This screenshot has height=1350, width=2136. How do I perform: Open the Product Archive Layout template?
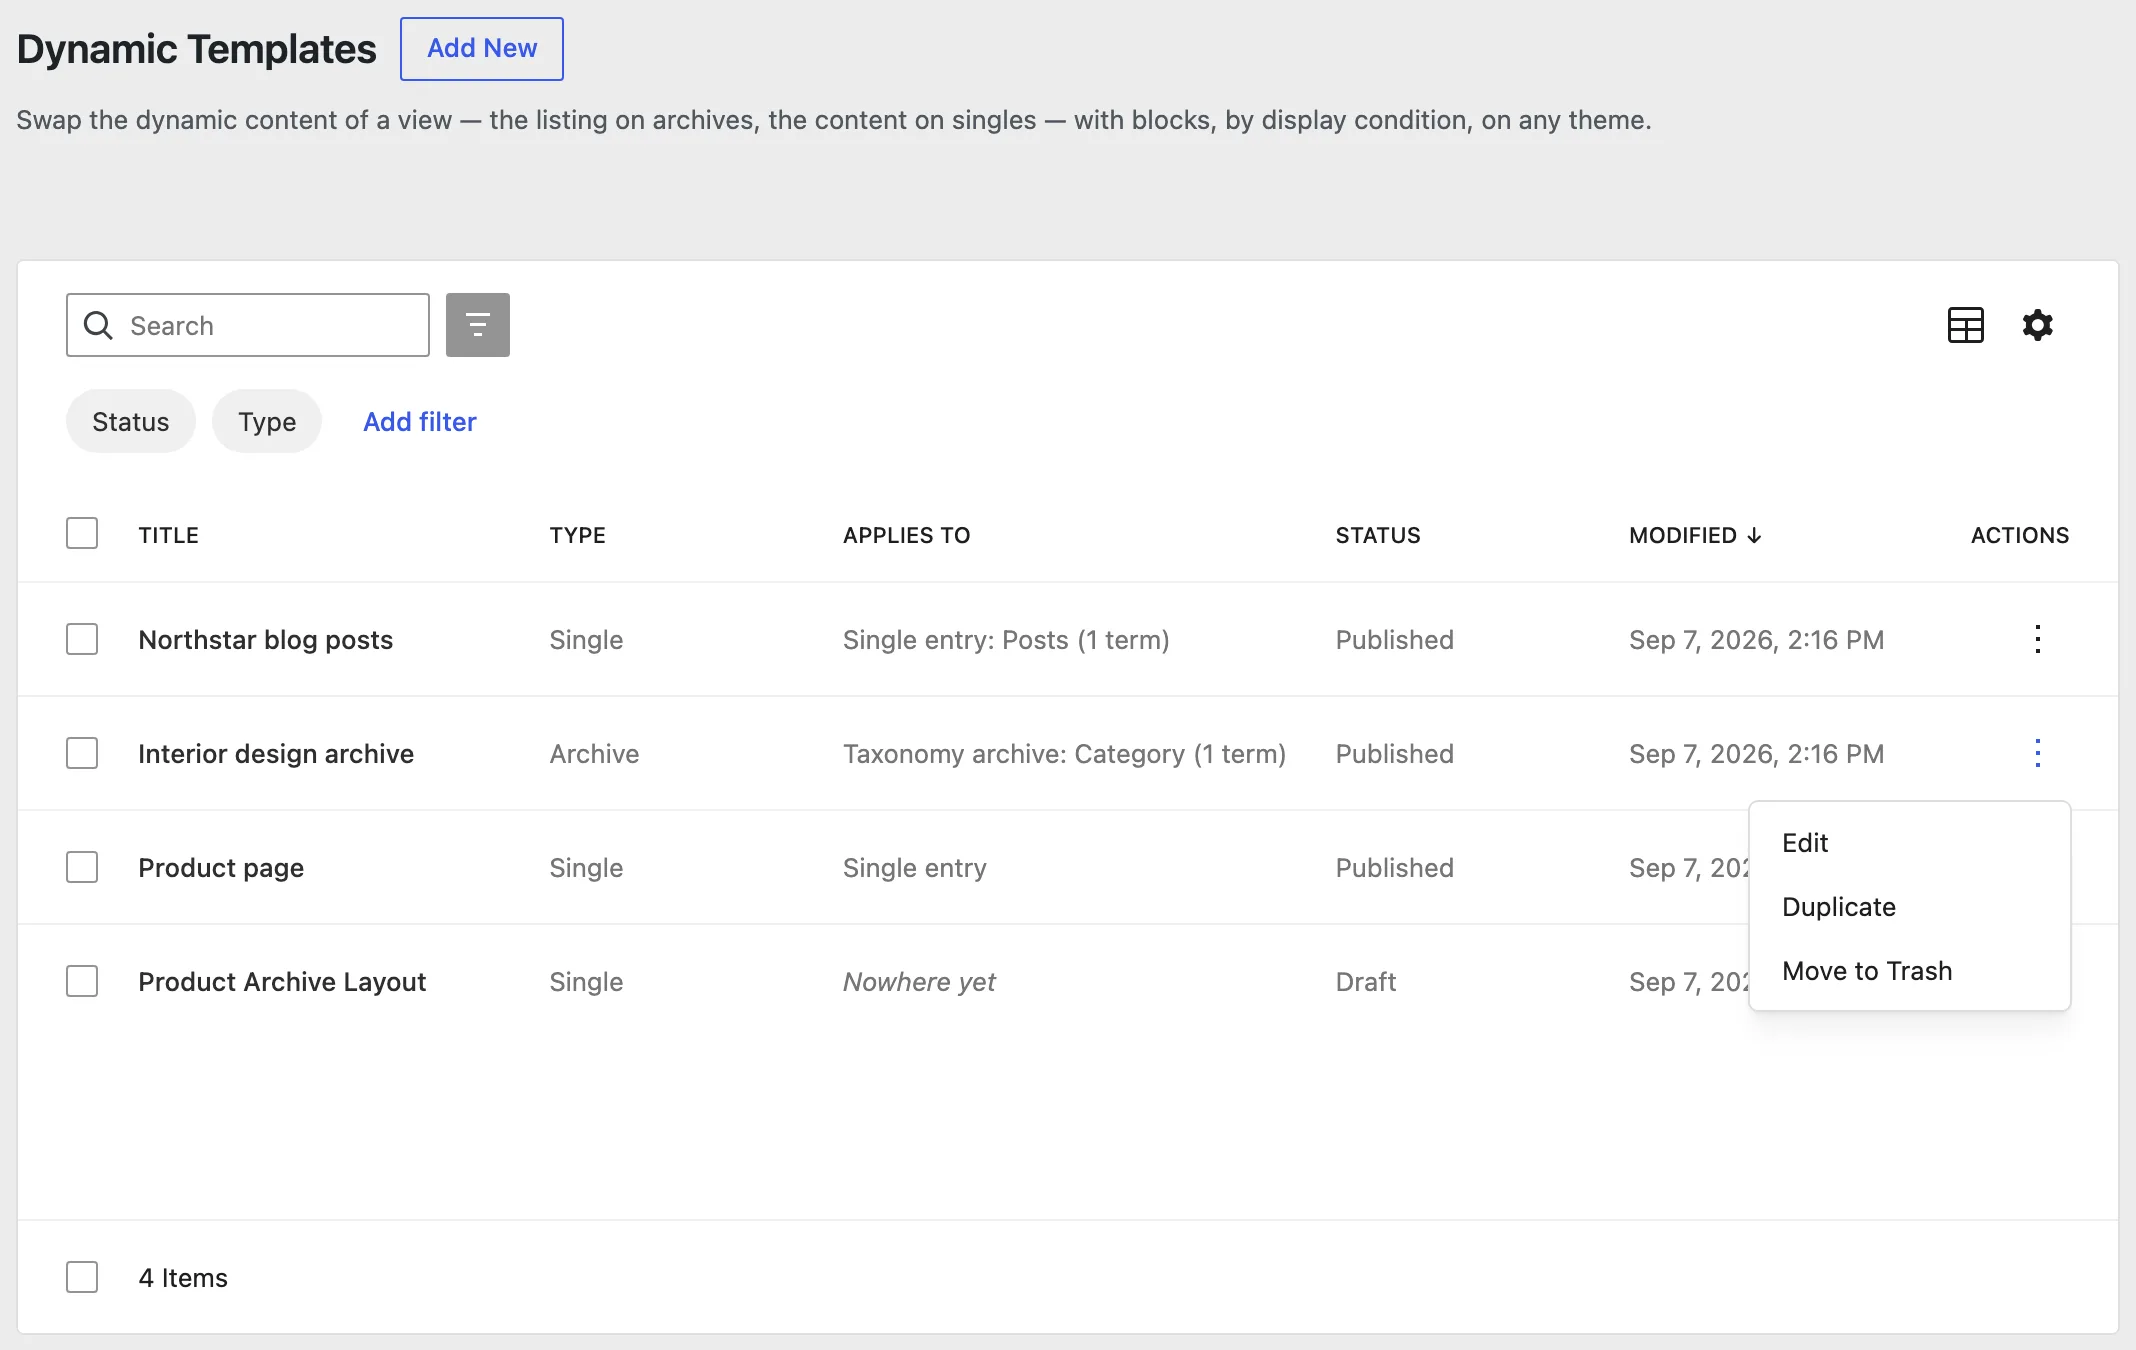coord(282,982)
